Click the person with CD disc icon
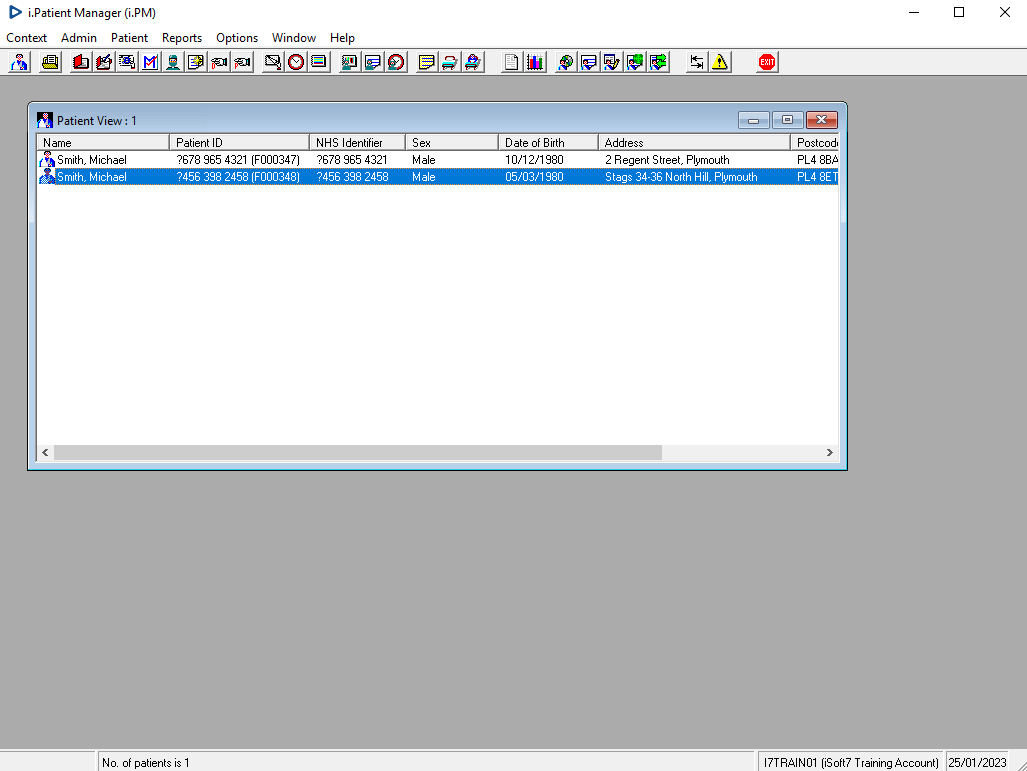The width and height of the screenshot is (1027, 771). pos(565,62)
